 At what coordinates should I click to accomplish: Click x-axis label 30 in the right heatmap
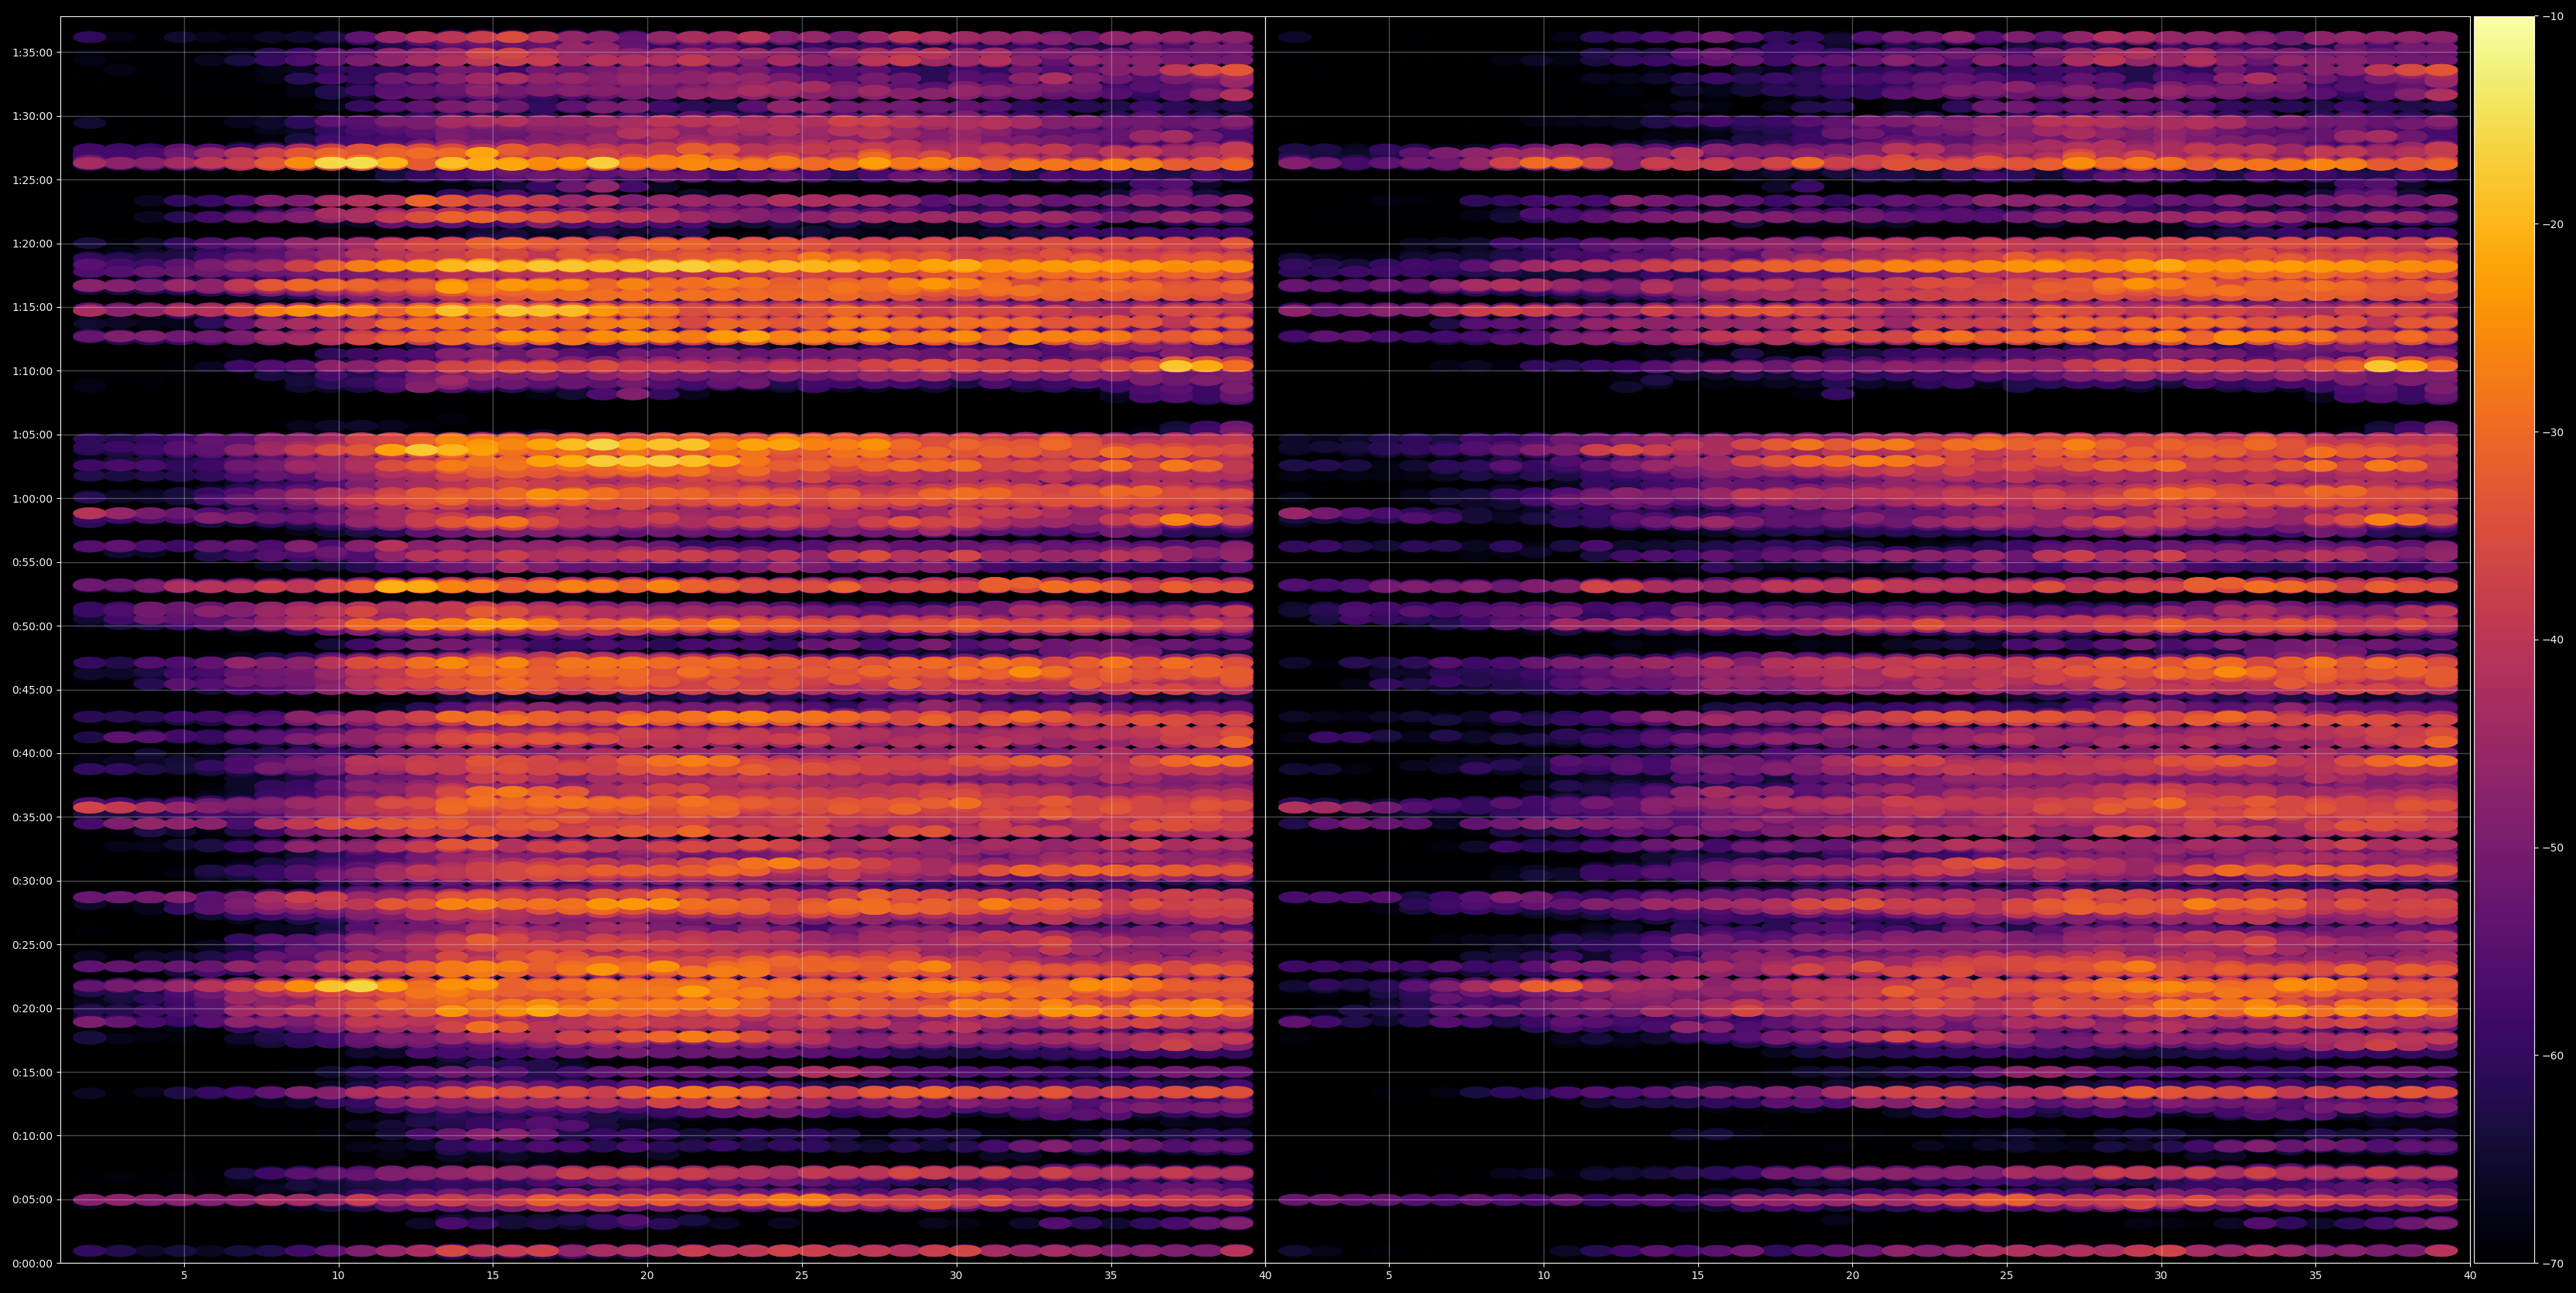pos(2161,1276)
